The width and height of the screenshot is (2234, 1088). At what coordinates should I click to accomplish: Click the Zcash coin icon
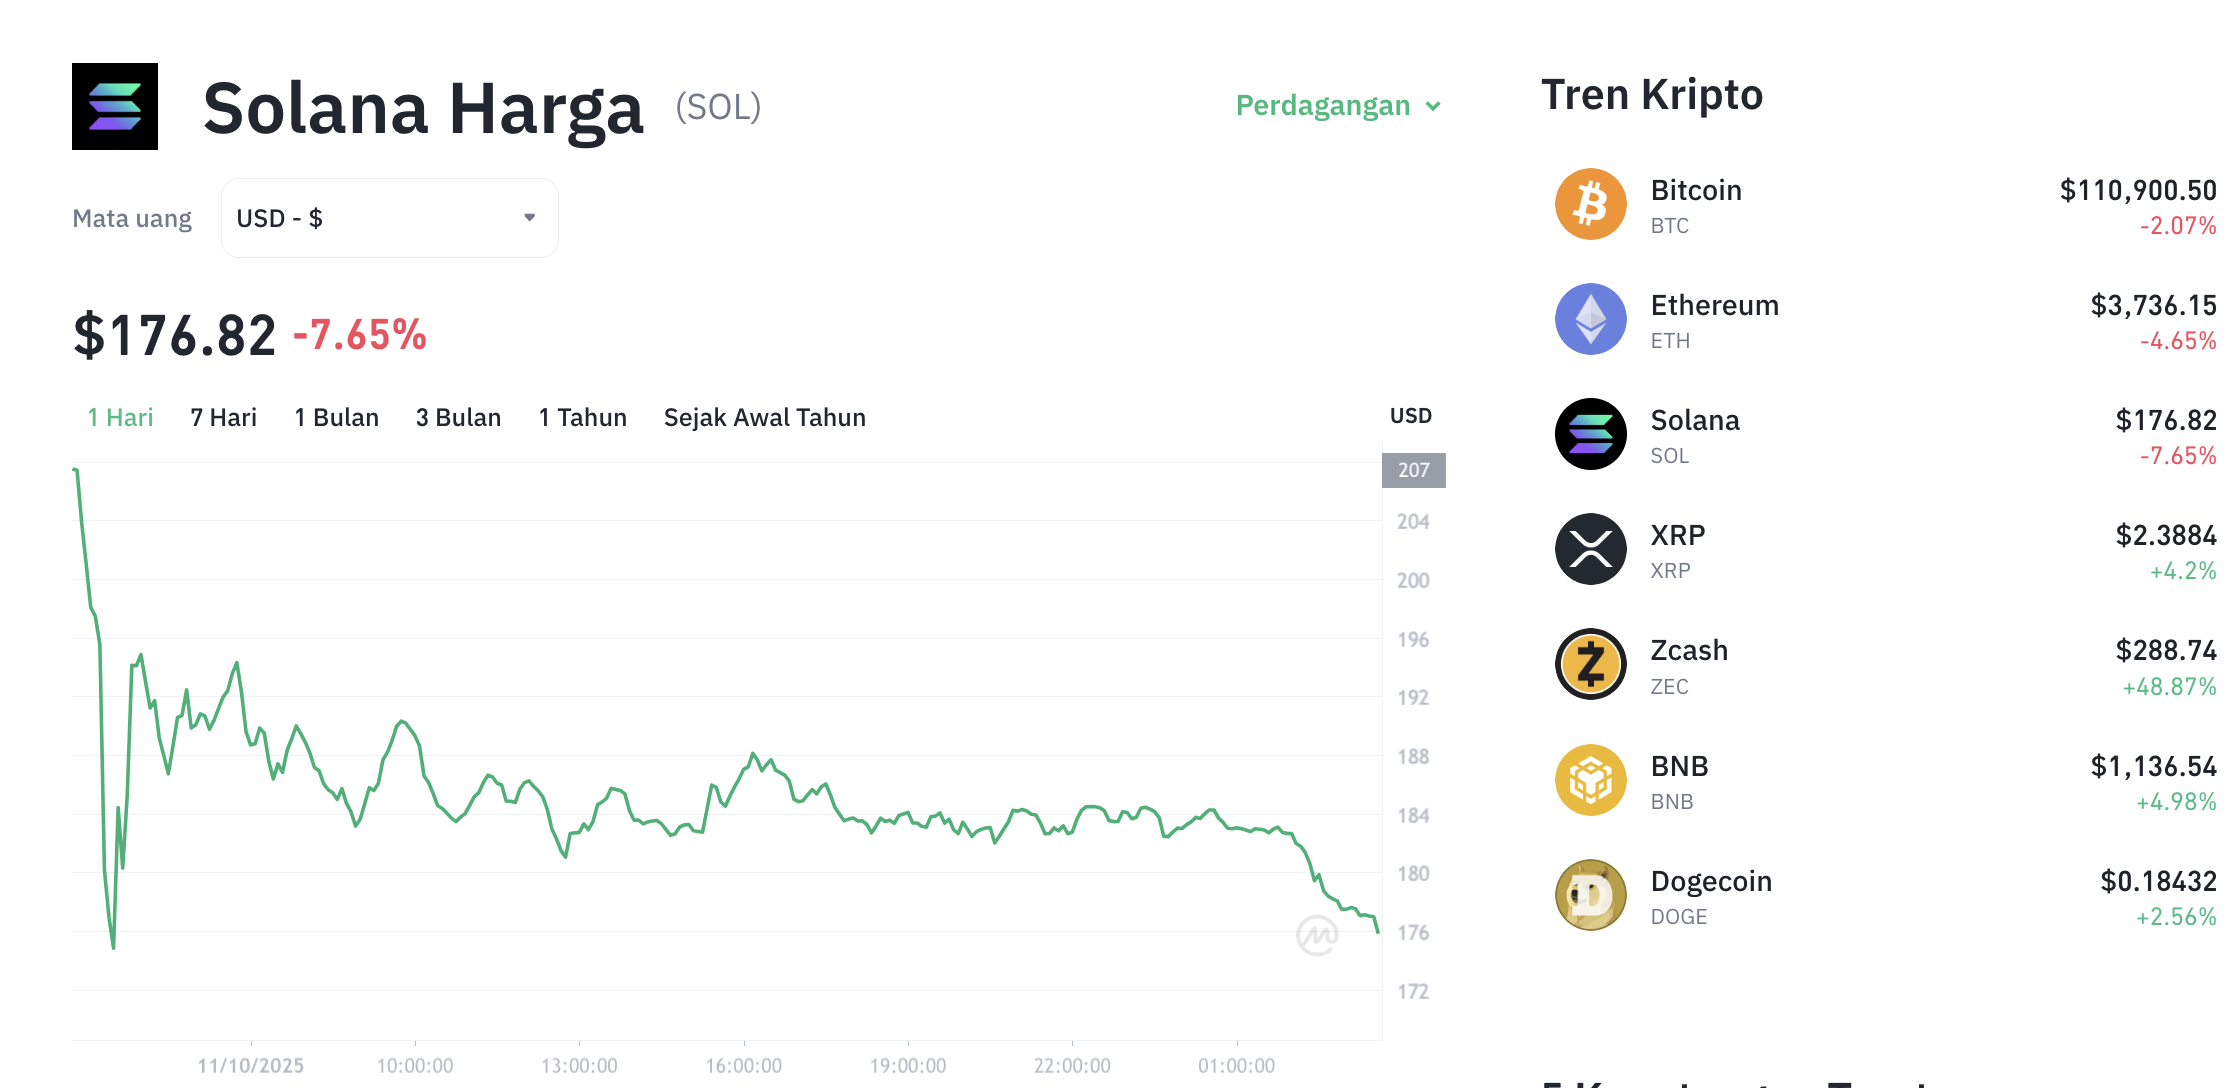pos(1590,664)
